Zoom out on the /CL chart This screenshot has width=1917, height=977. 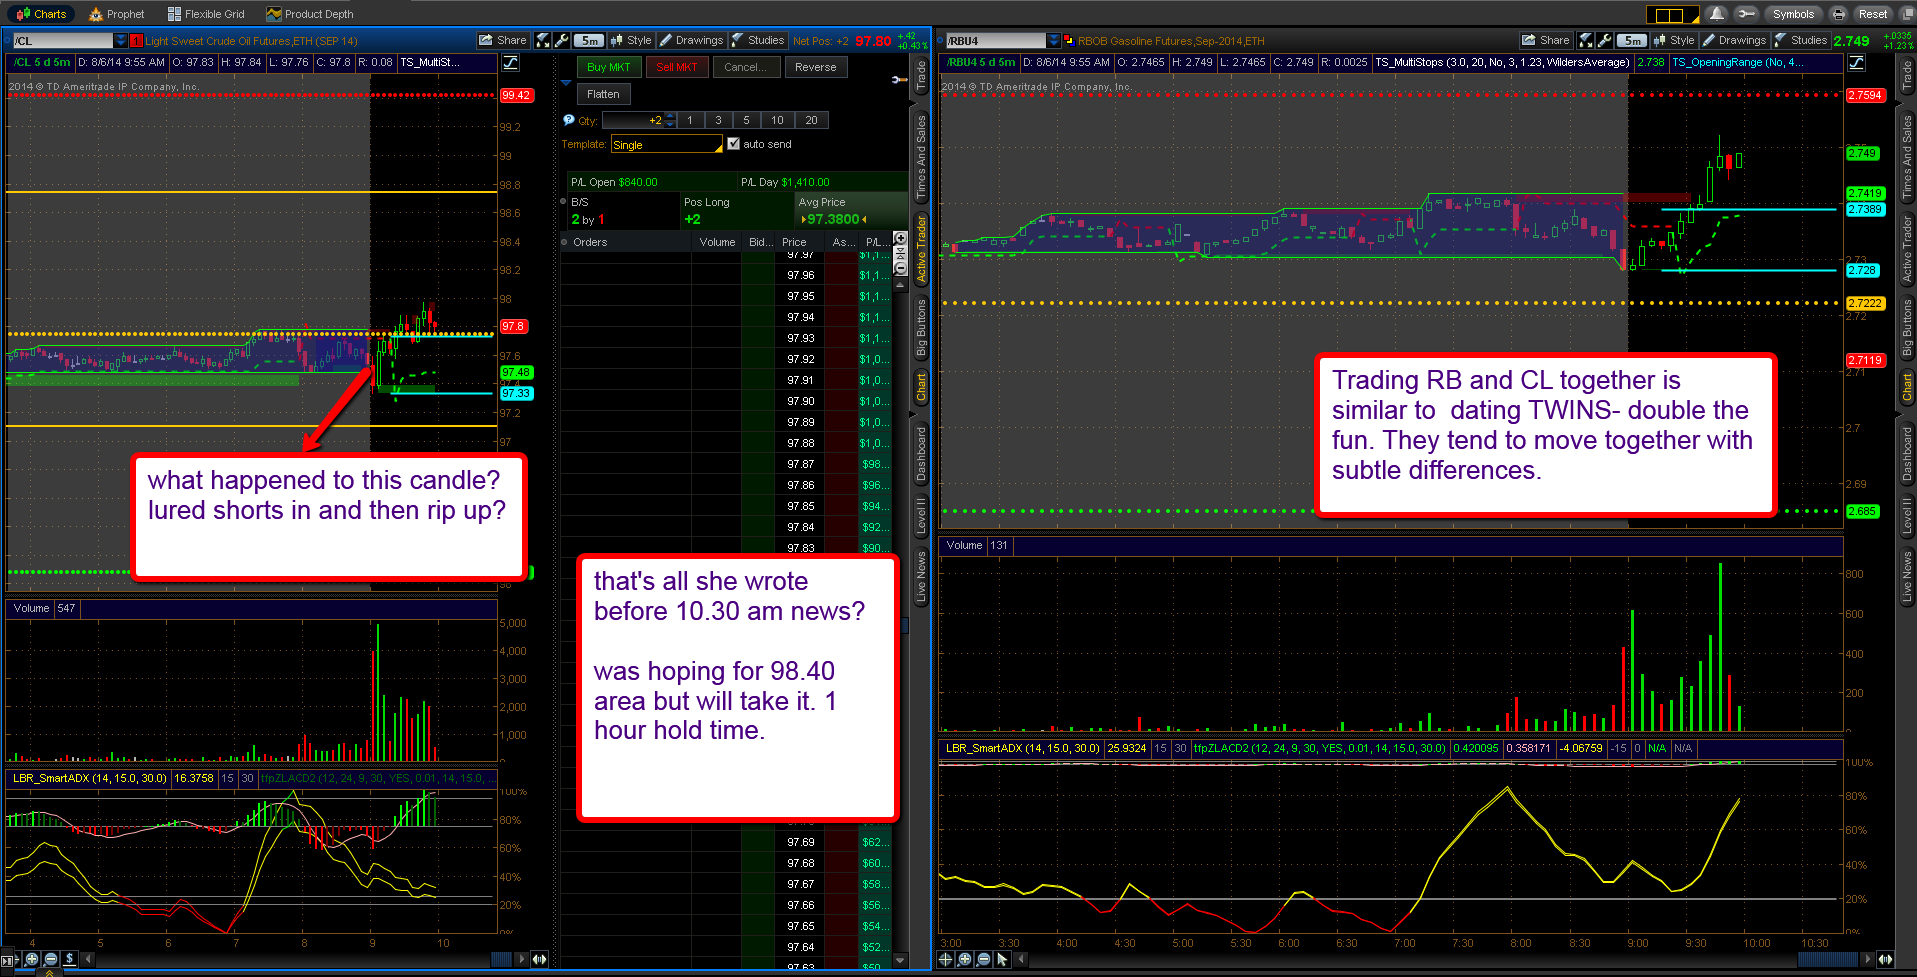50,959
